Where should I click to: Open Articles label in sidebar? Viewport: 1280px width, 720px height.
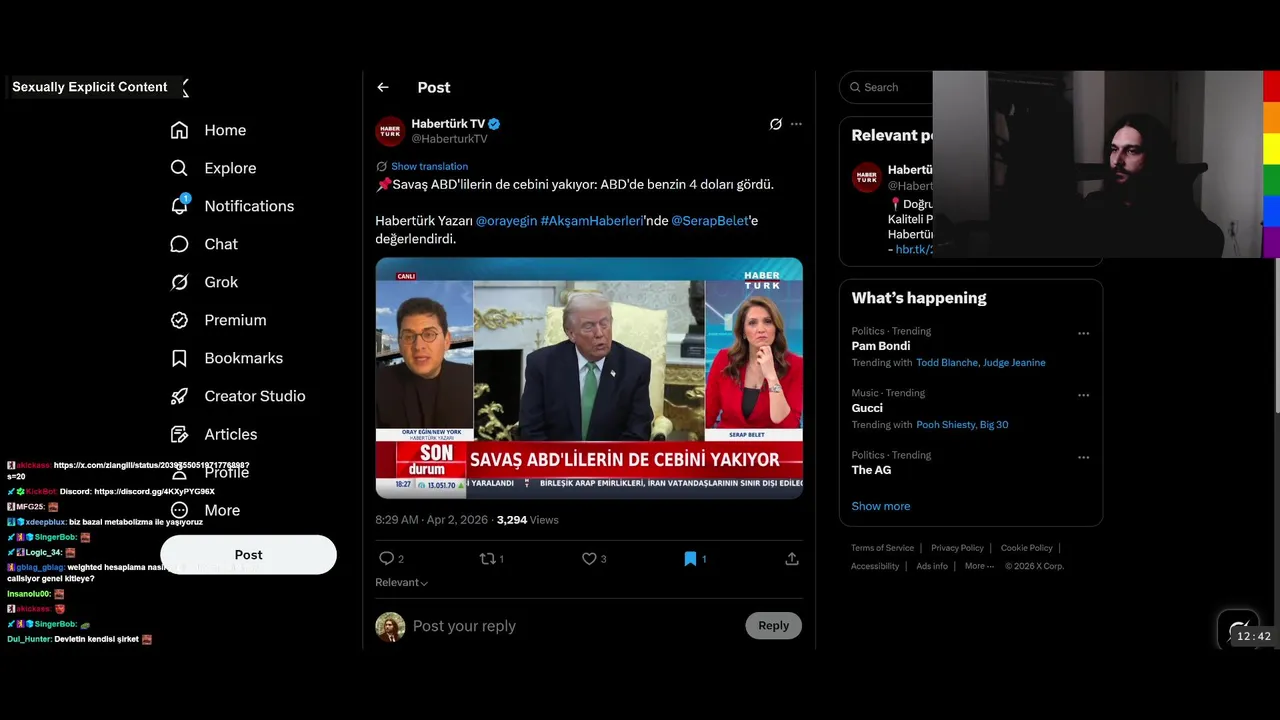point(231,434)
